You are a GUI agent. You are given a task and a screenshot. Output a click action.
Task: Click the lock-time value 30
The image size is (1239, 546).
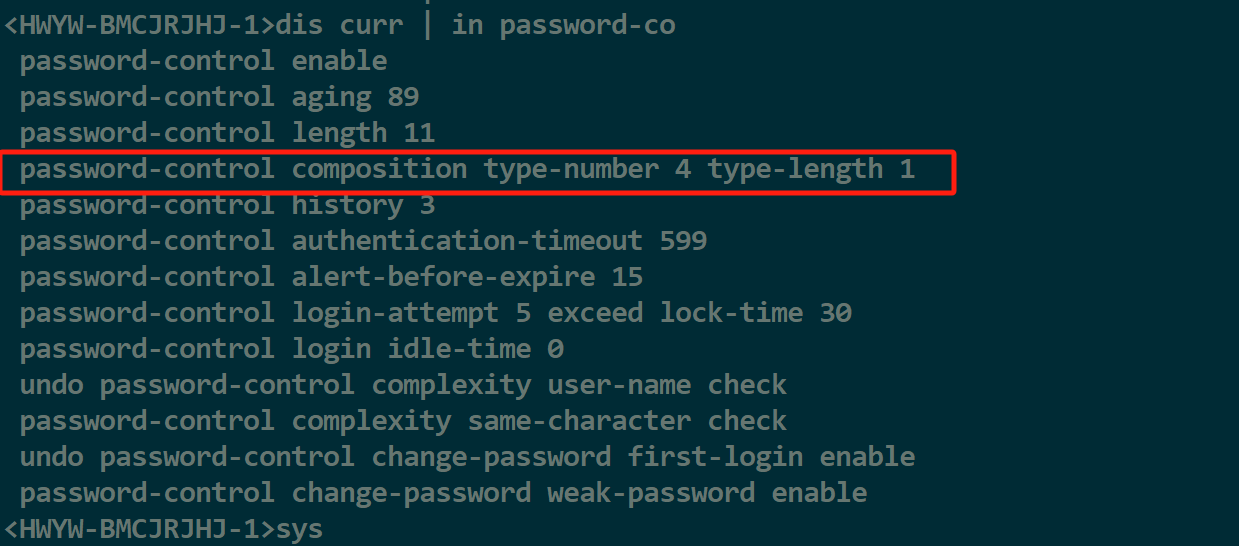click(x=835, y=313)
